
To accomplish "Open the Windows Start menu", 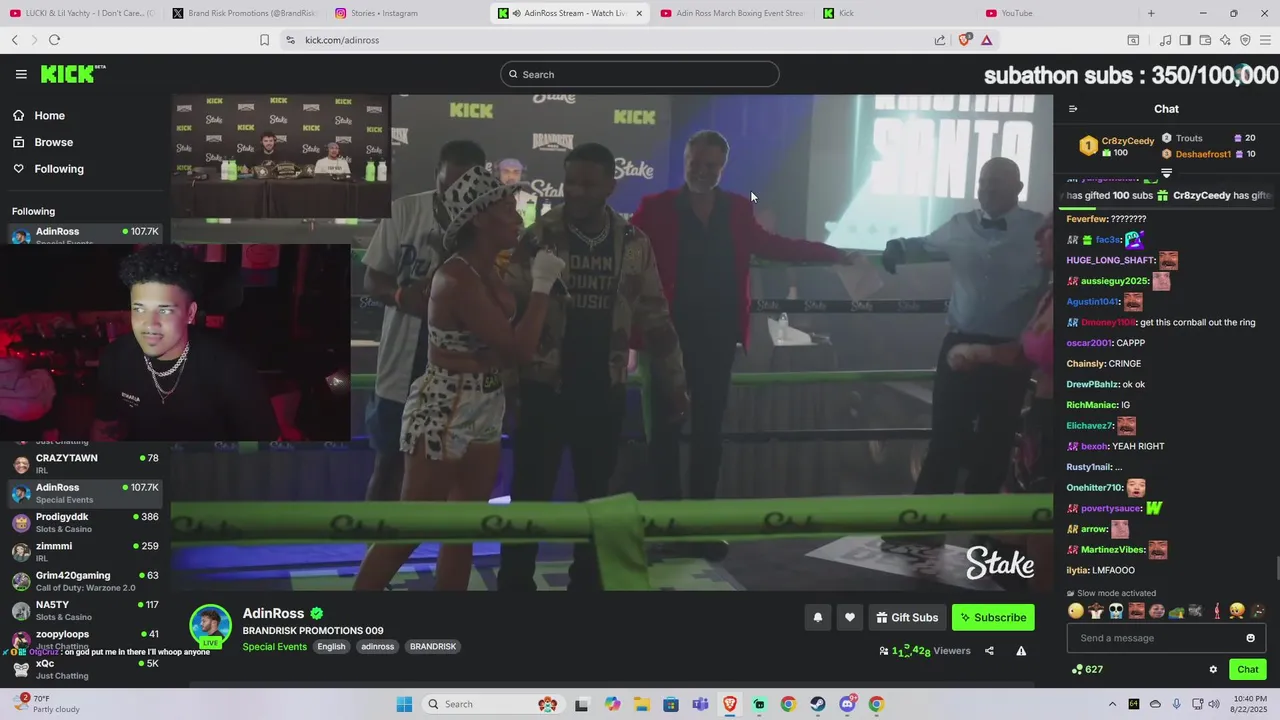I will pos(404,704).
